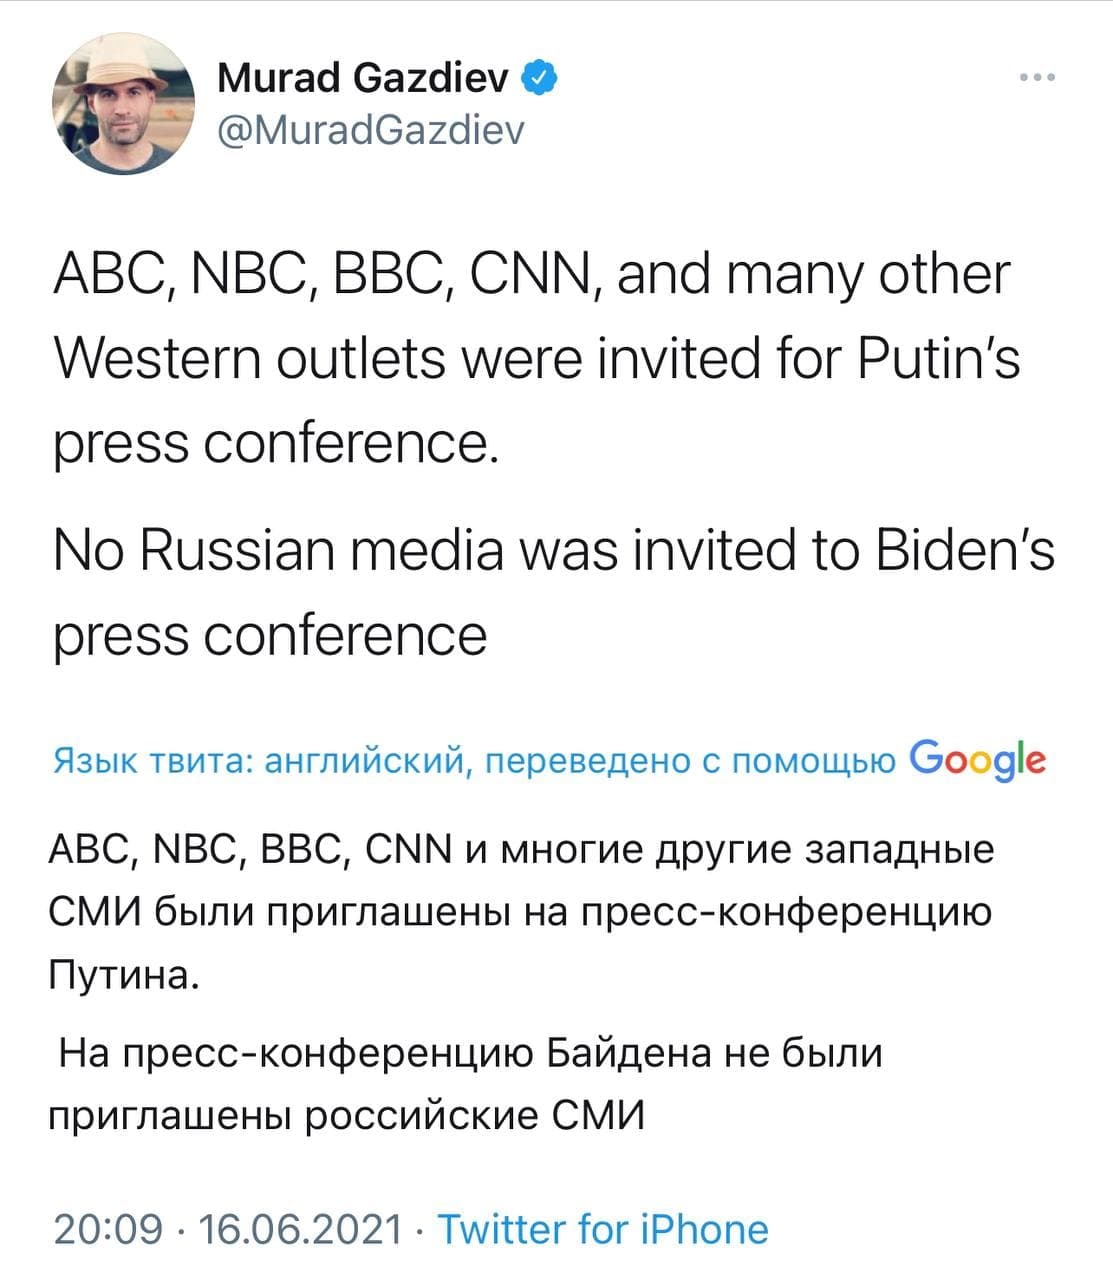This screenshot has height=1280, width=1113.
Task: Click the Russian paragraph starting 'ABC, NBC, BBC'
Action: pyautogui.click(x=520, y=911)
